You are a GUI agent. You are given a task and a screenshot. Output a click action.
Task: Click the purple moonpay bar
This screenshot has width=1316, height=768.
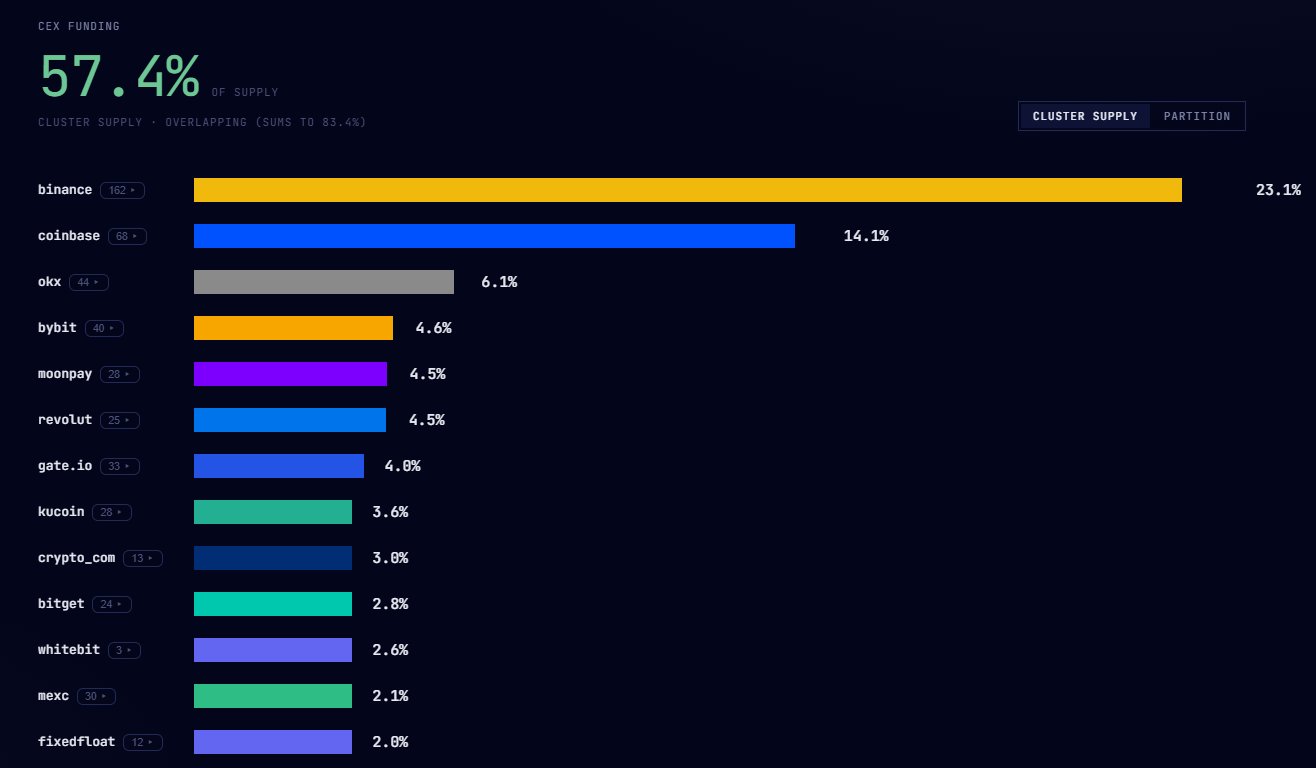pyautogui.click(x=290, y=374)
